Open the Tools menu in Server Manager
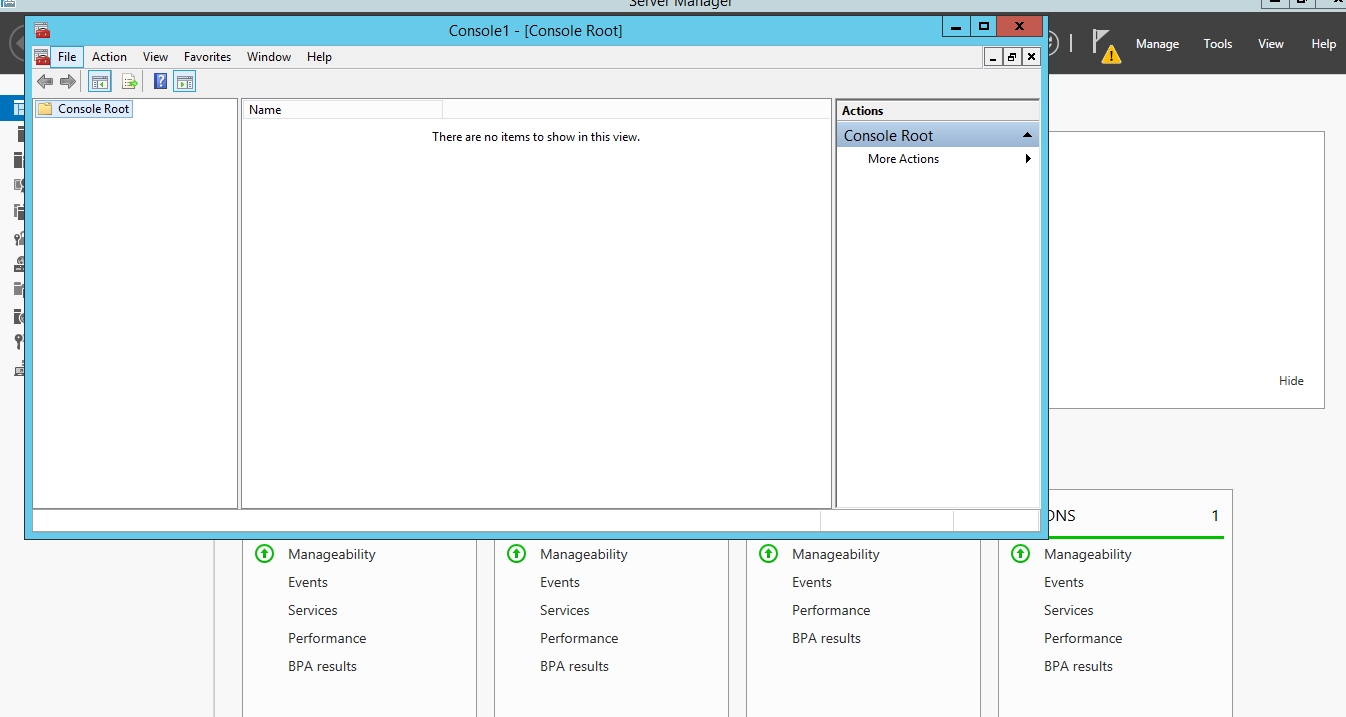This screenshot has width=1346, height=717. point(1217,44)
